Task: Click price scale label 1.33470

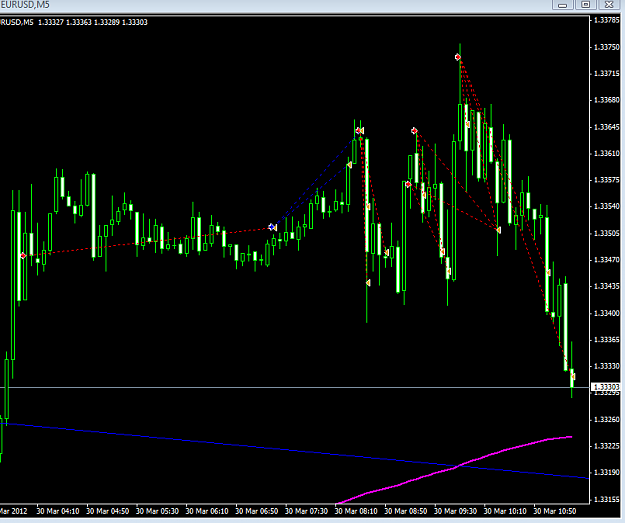Action: click(x=607, y=260)
